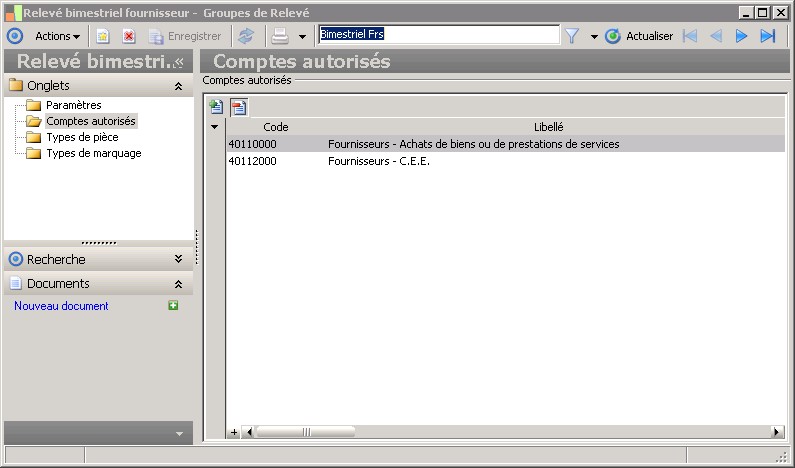Open the print options dropdown arrow
The image size is (795, 468).
click(302, 37)
